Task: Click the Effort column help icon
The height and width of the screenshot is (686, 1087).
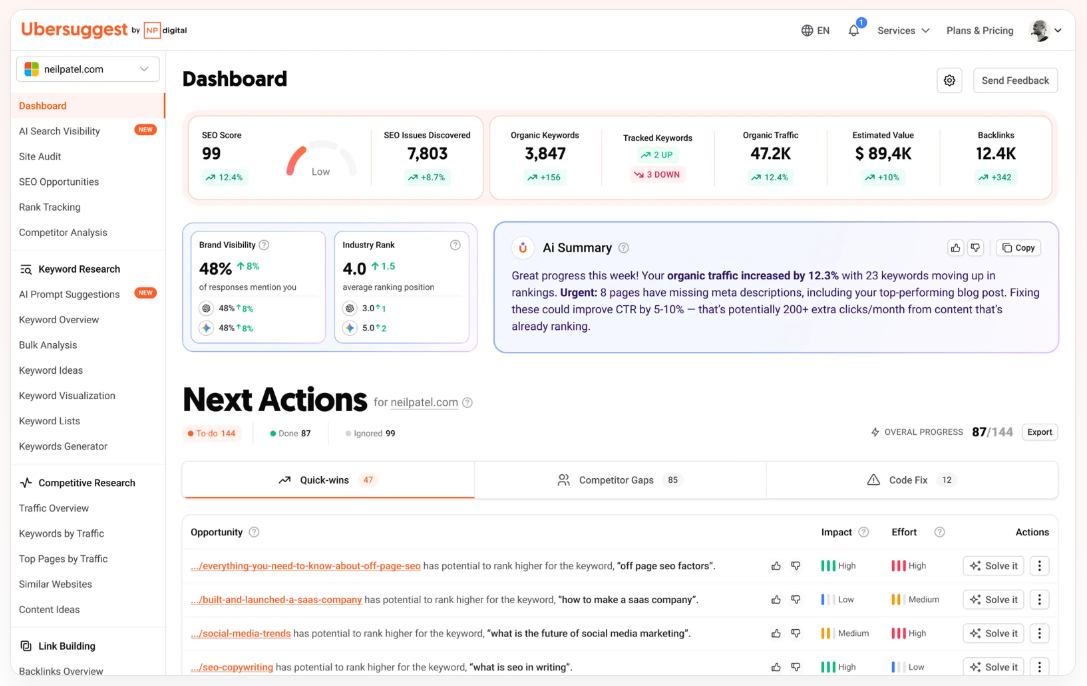Action: (939, 532)
